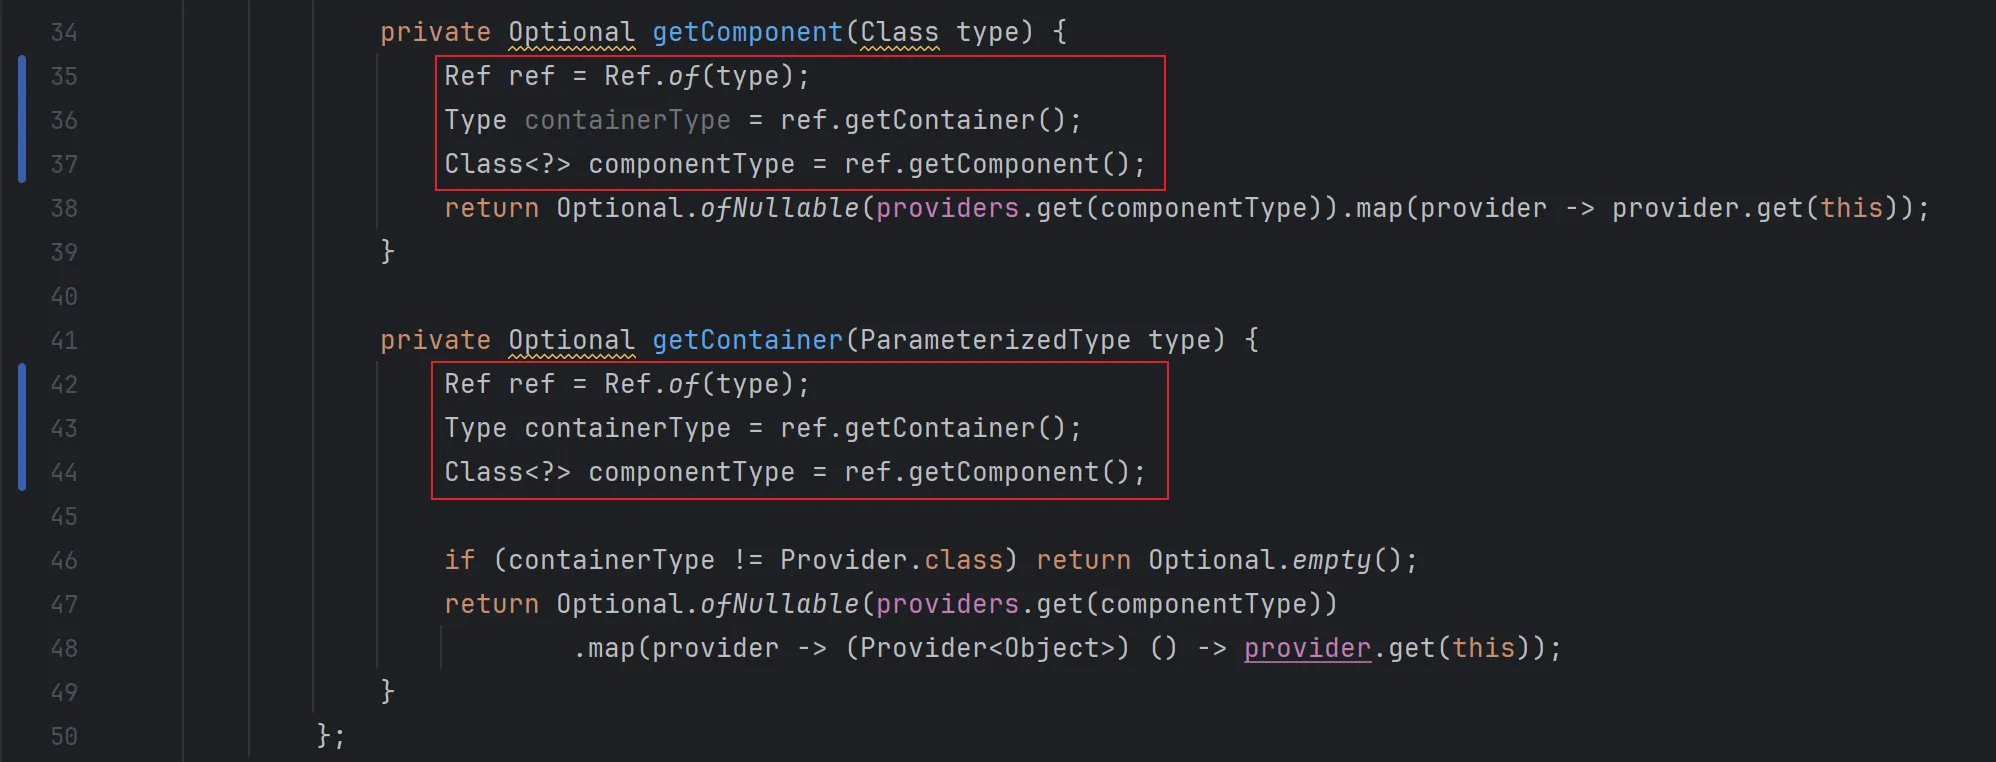
Task: Click the Optional.empty() call on line 46
Action: coord(1281,561)
